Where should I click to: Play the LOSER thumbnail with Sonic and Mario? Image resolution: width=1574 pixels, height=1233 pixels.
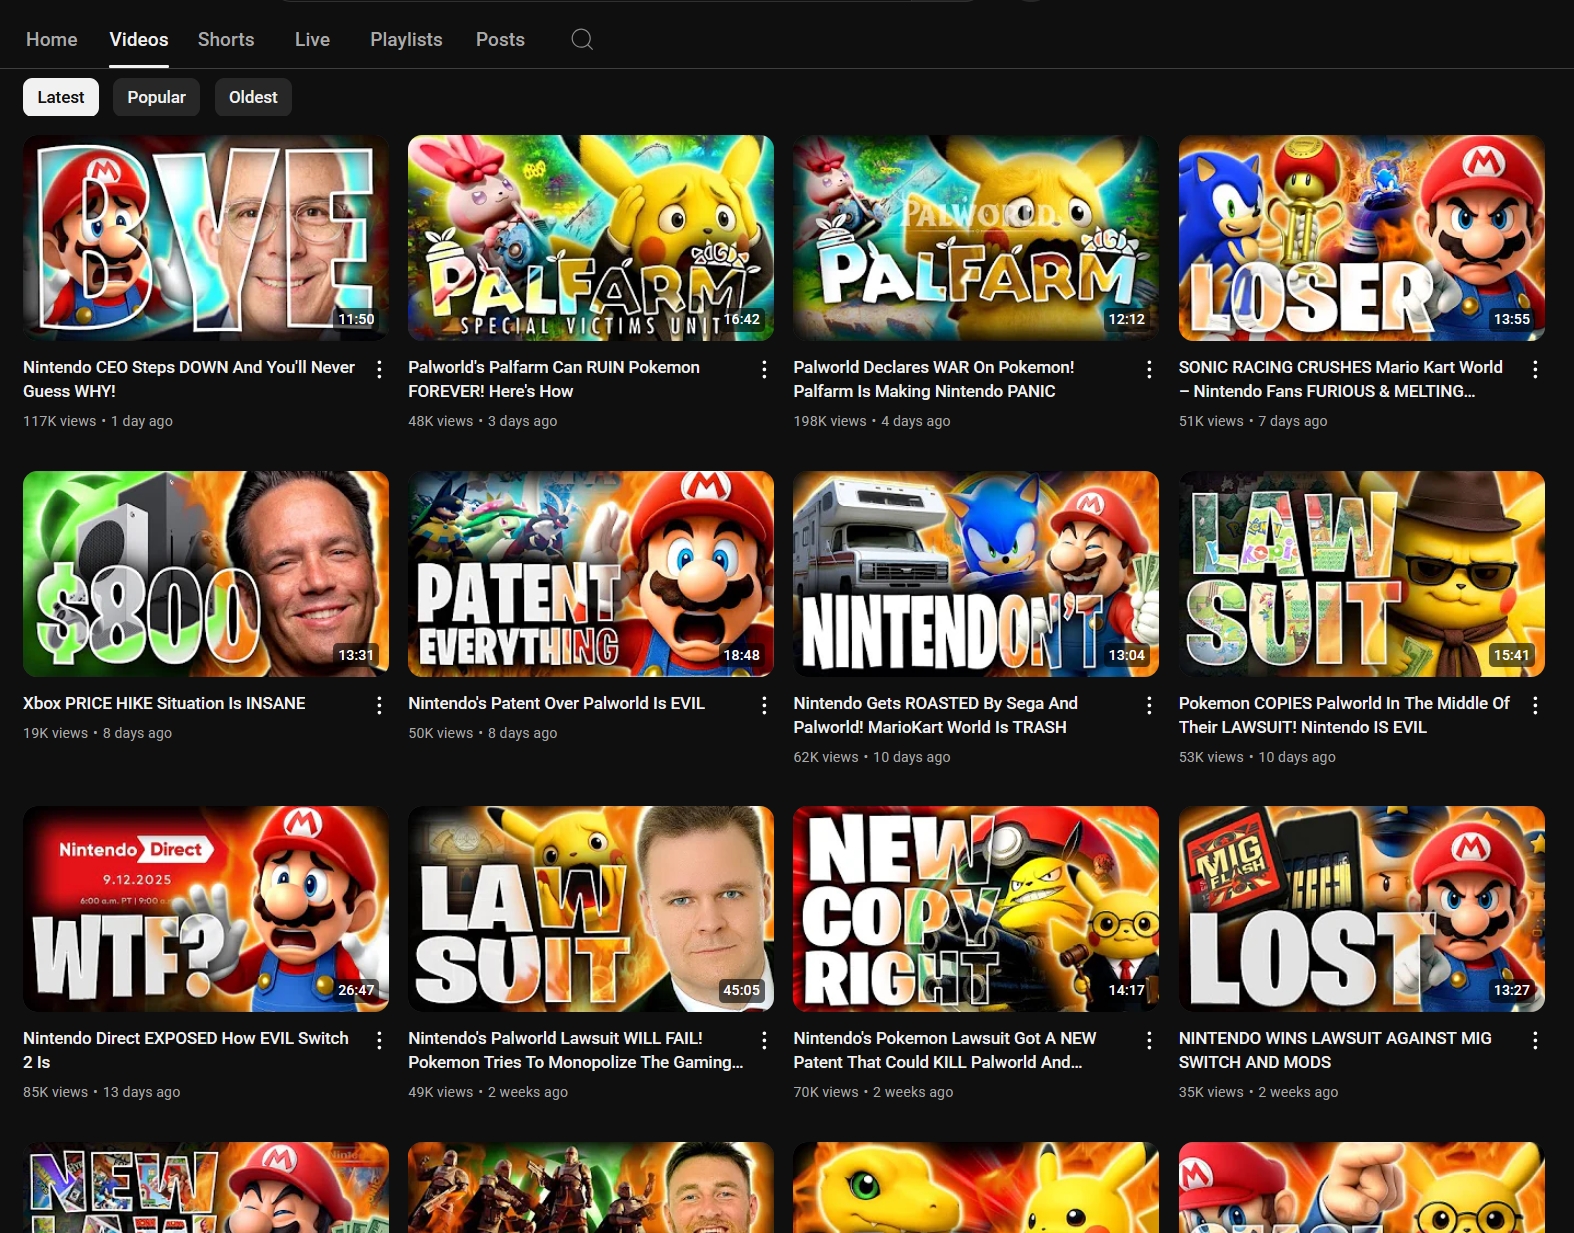[1362, 238]
